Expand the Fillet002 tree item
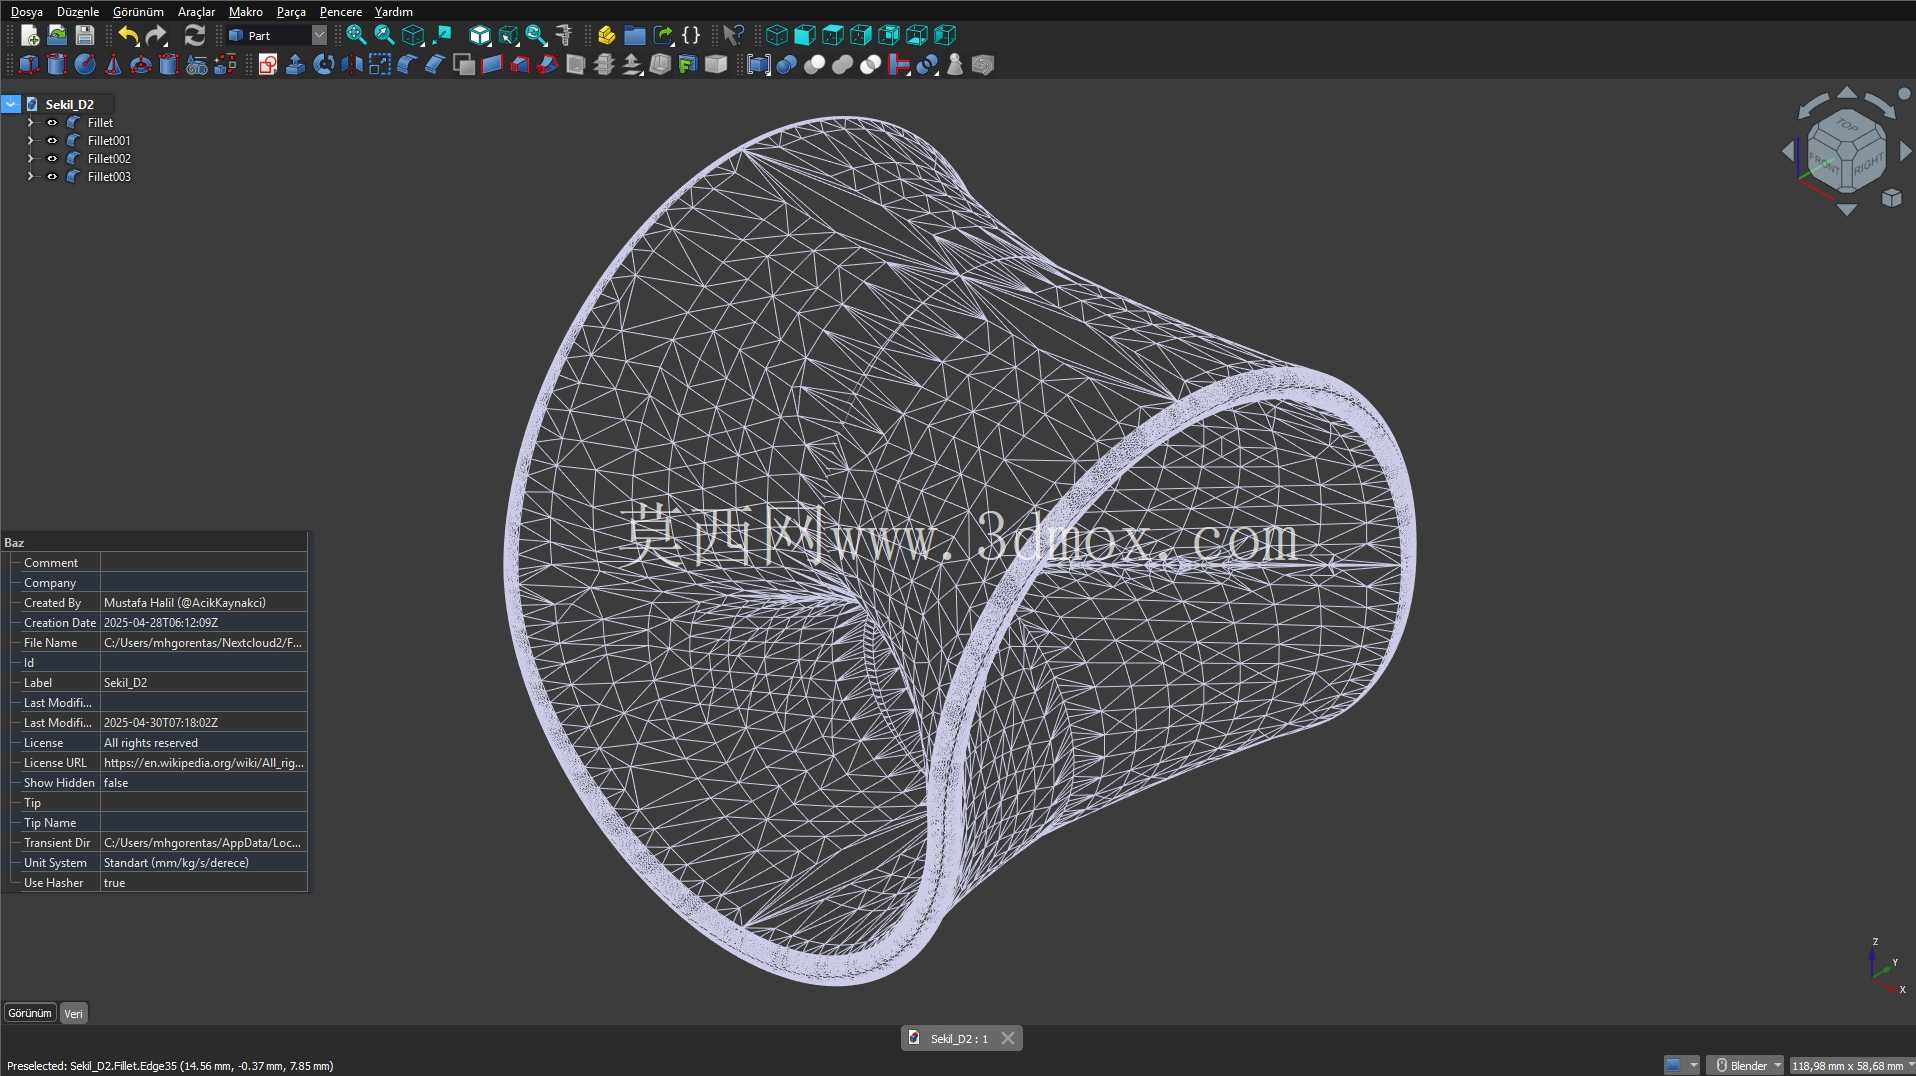Image resolution: width=1916 pixels, height=1076 pixels. (x=31, y=159)
